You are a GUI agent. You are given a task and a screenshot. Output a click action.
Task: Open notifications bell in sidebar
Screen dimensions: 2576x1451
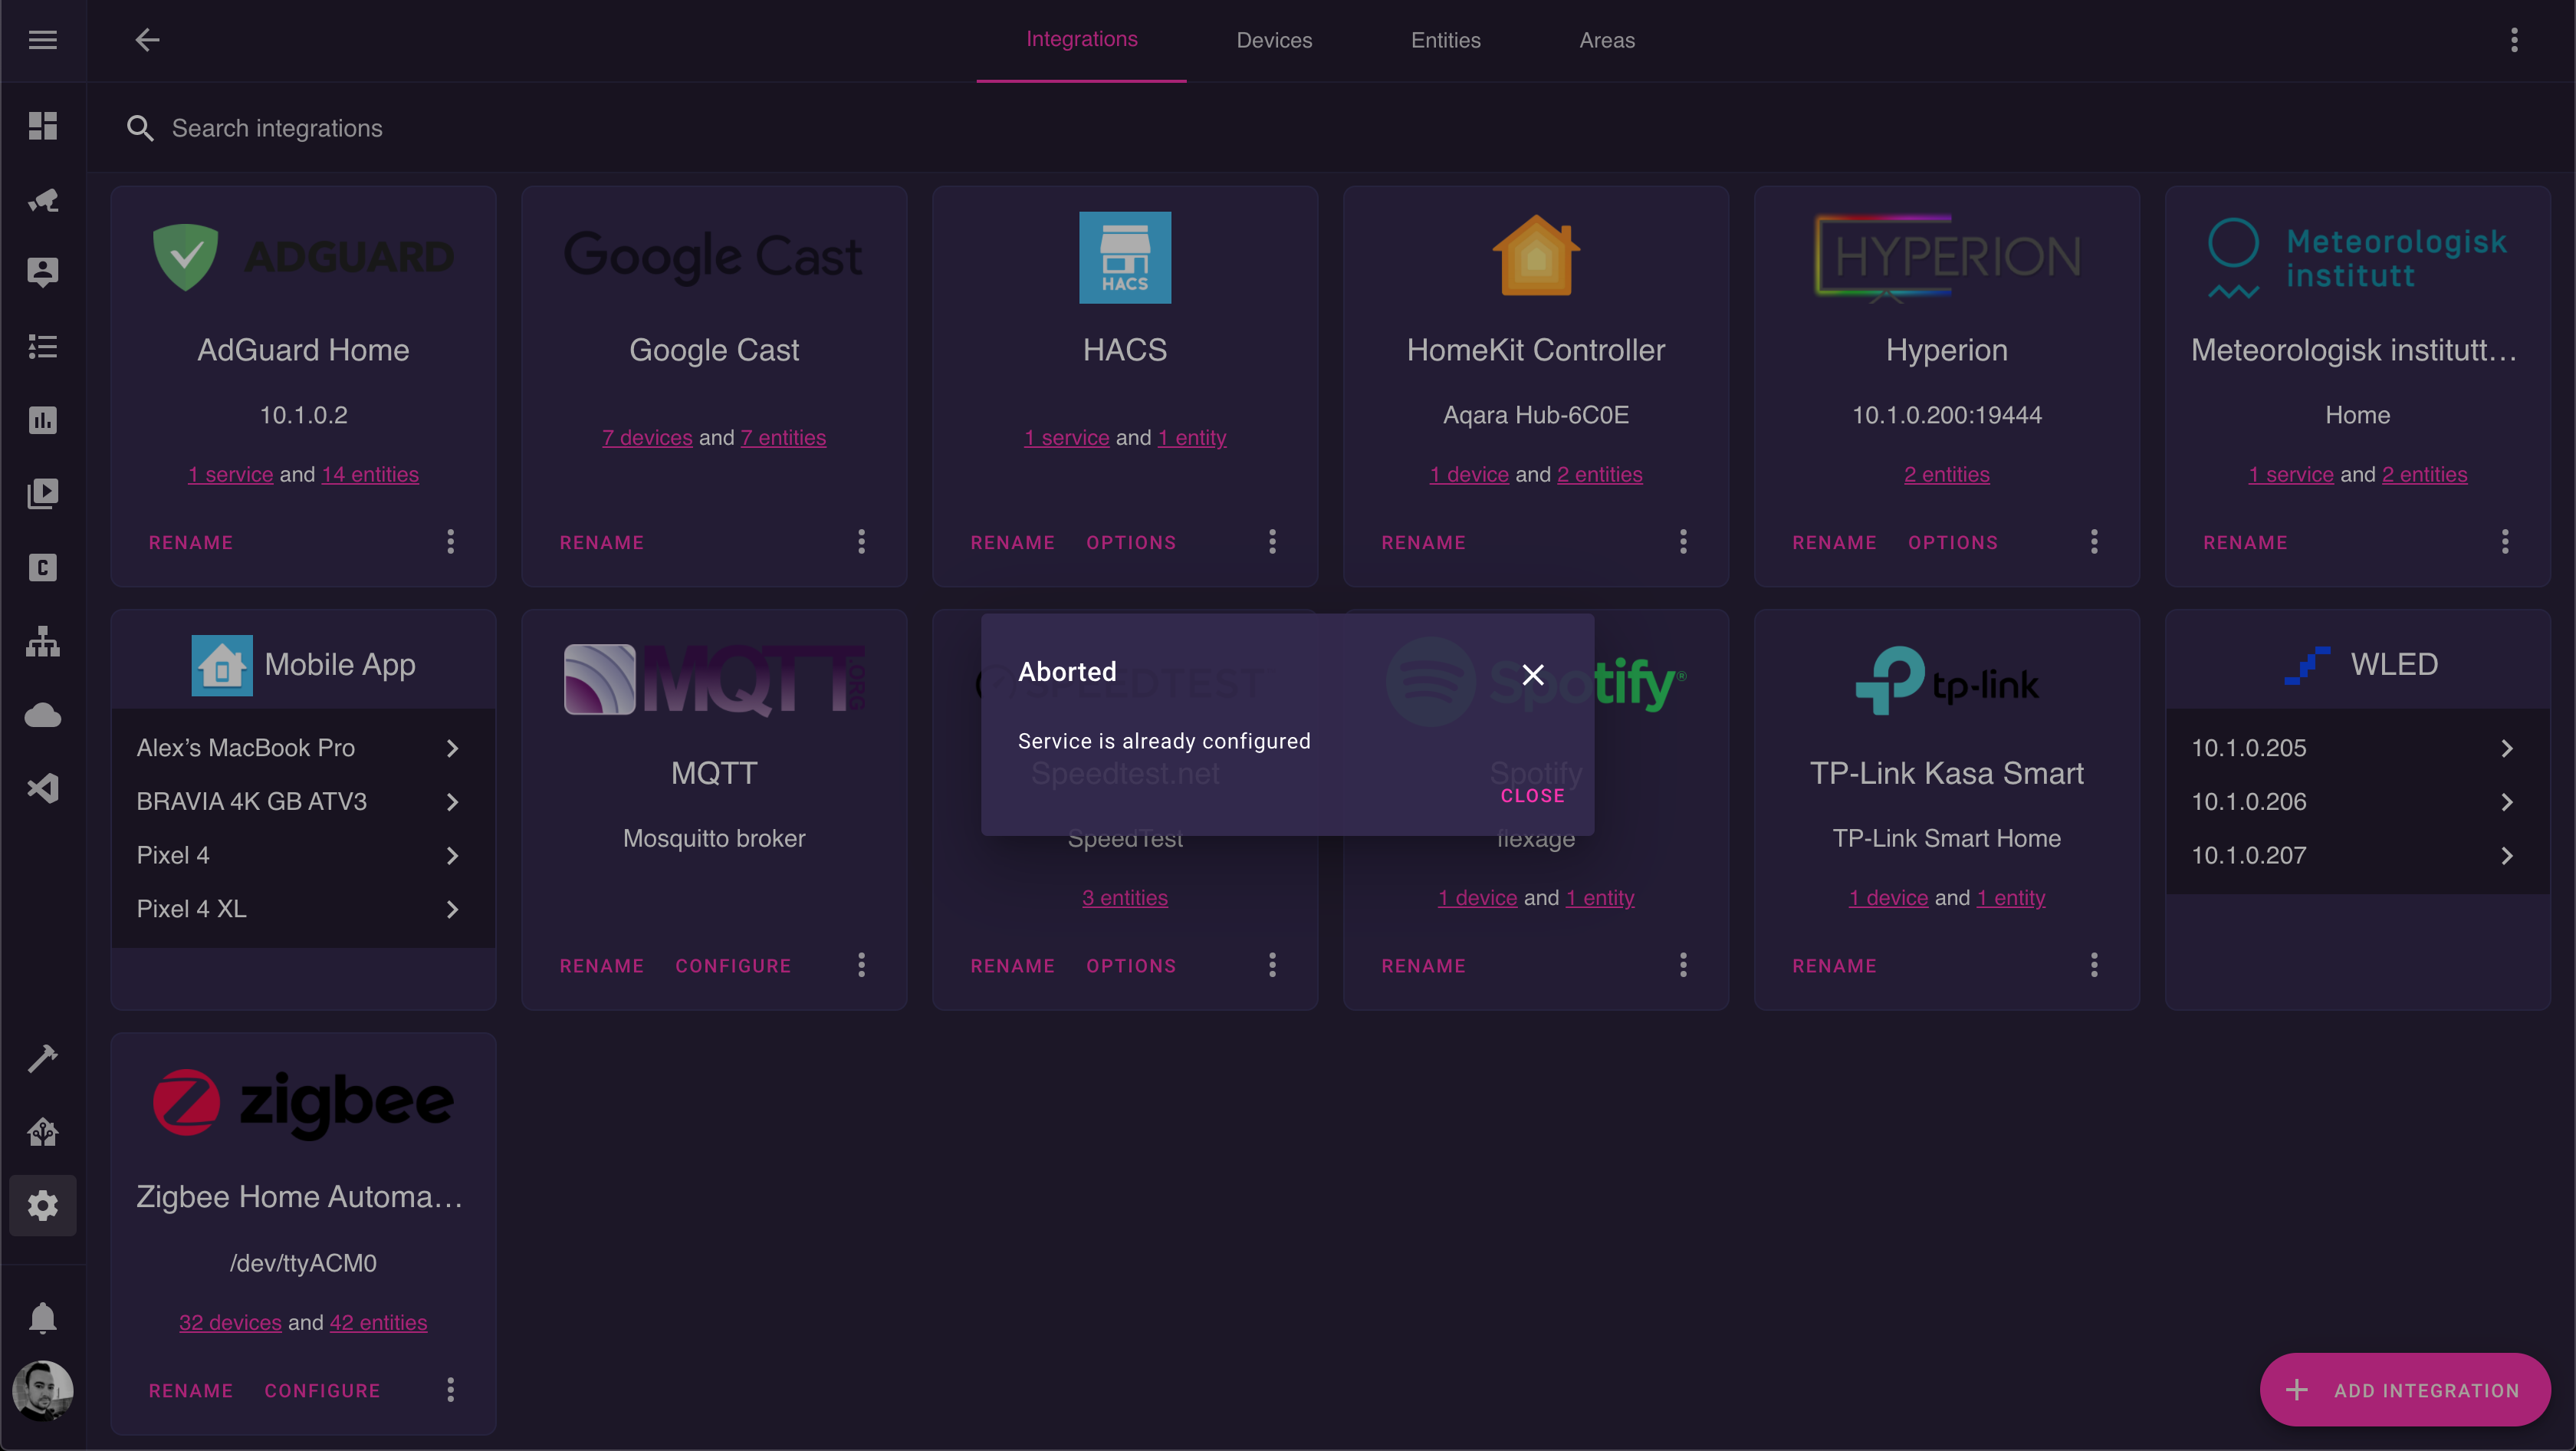pyautogui.click(x=42, y=1318)
